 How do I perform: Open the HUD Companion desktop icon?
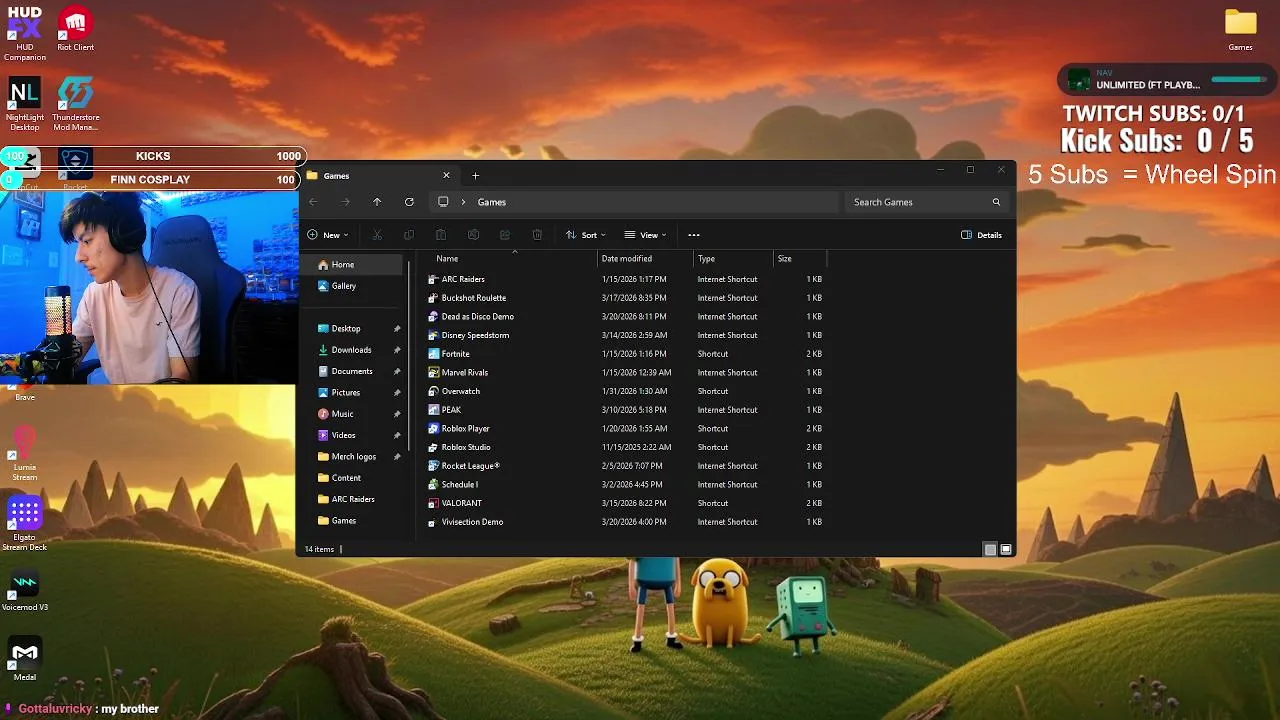pyautogui.click(x=25, y=33)
